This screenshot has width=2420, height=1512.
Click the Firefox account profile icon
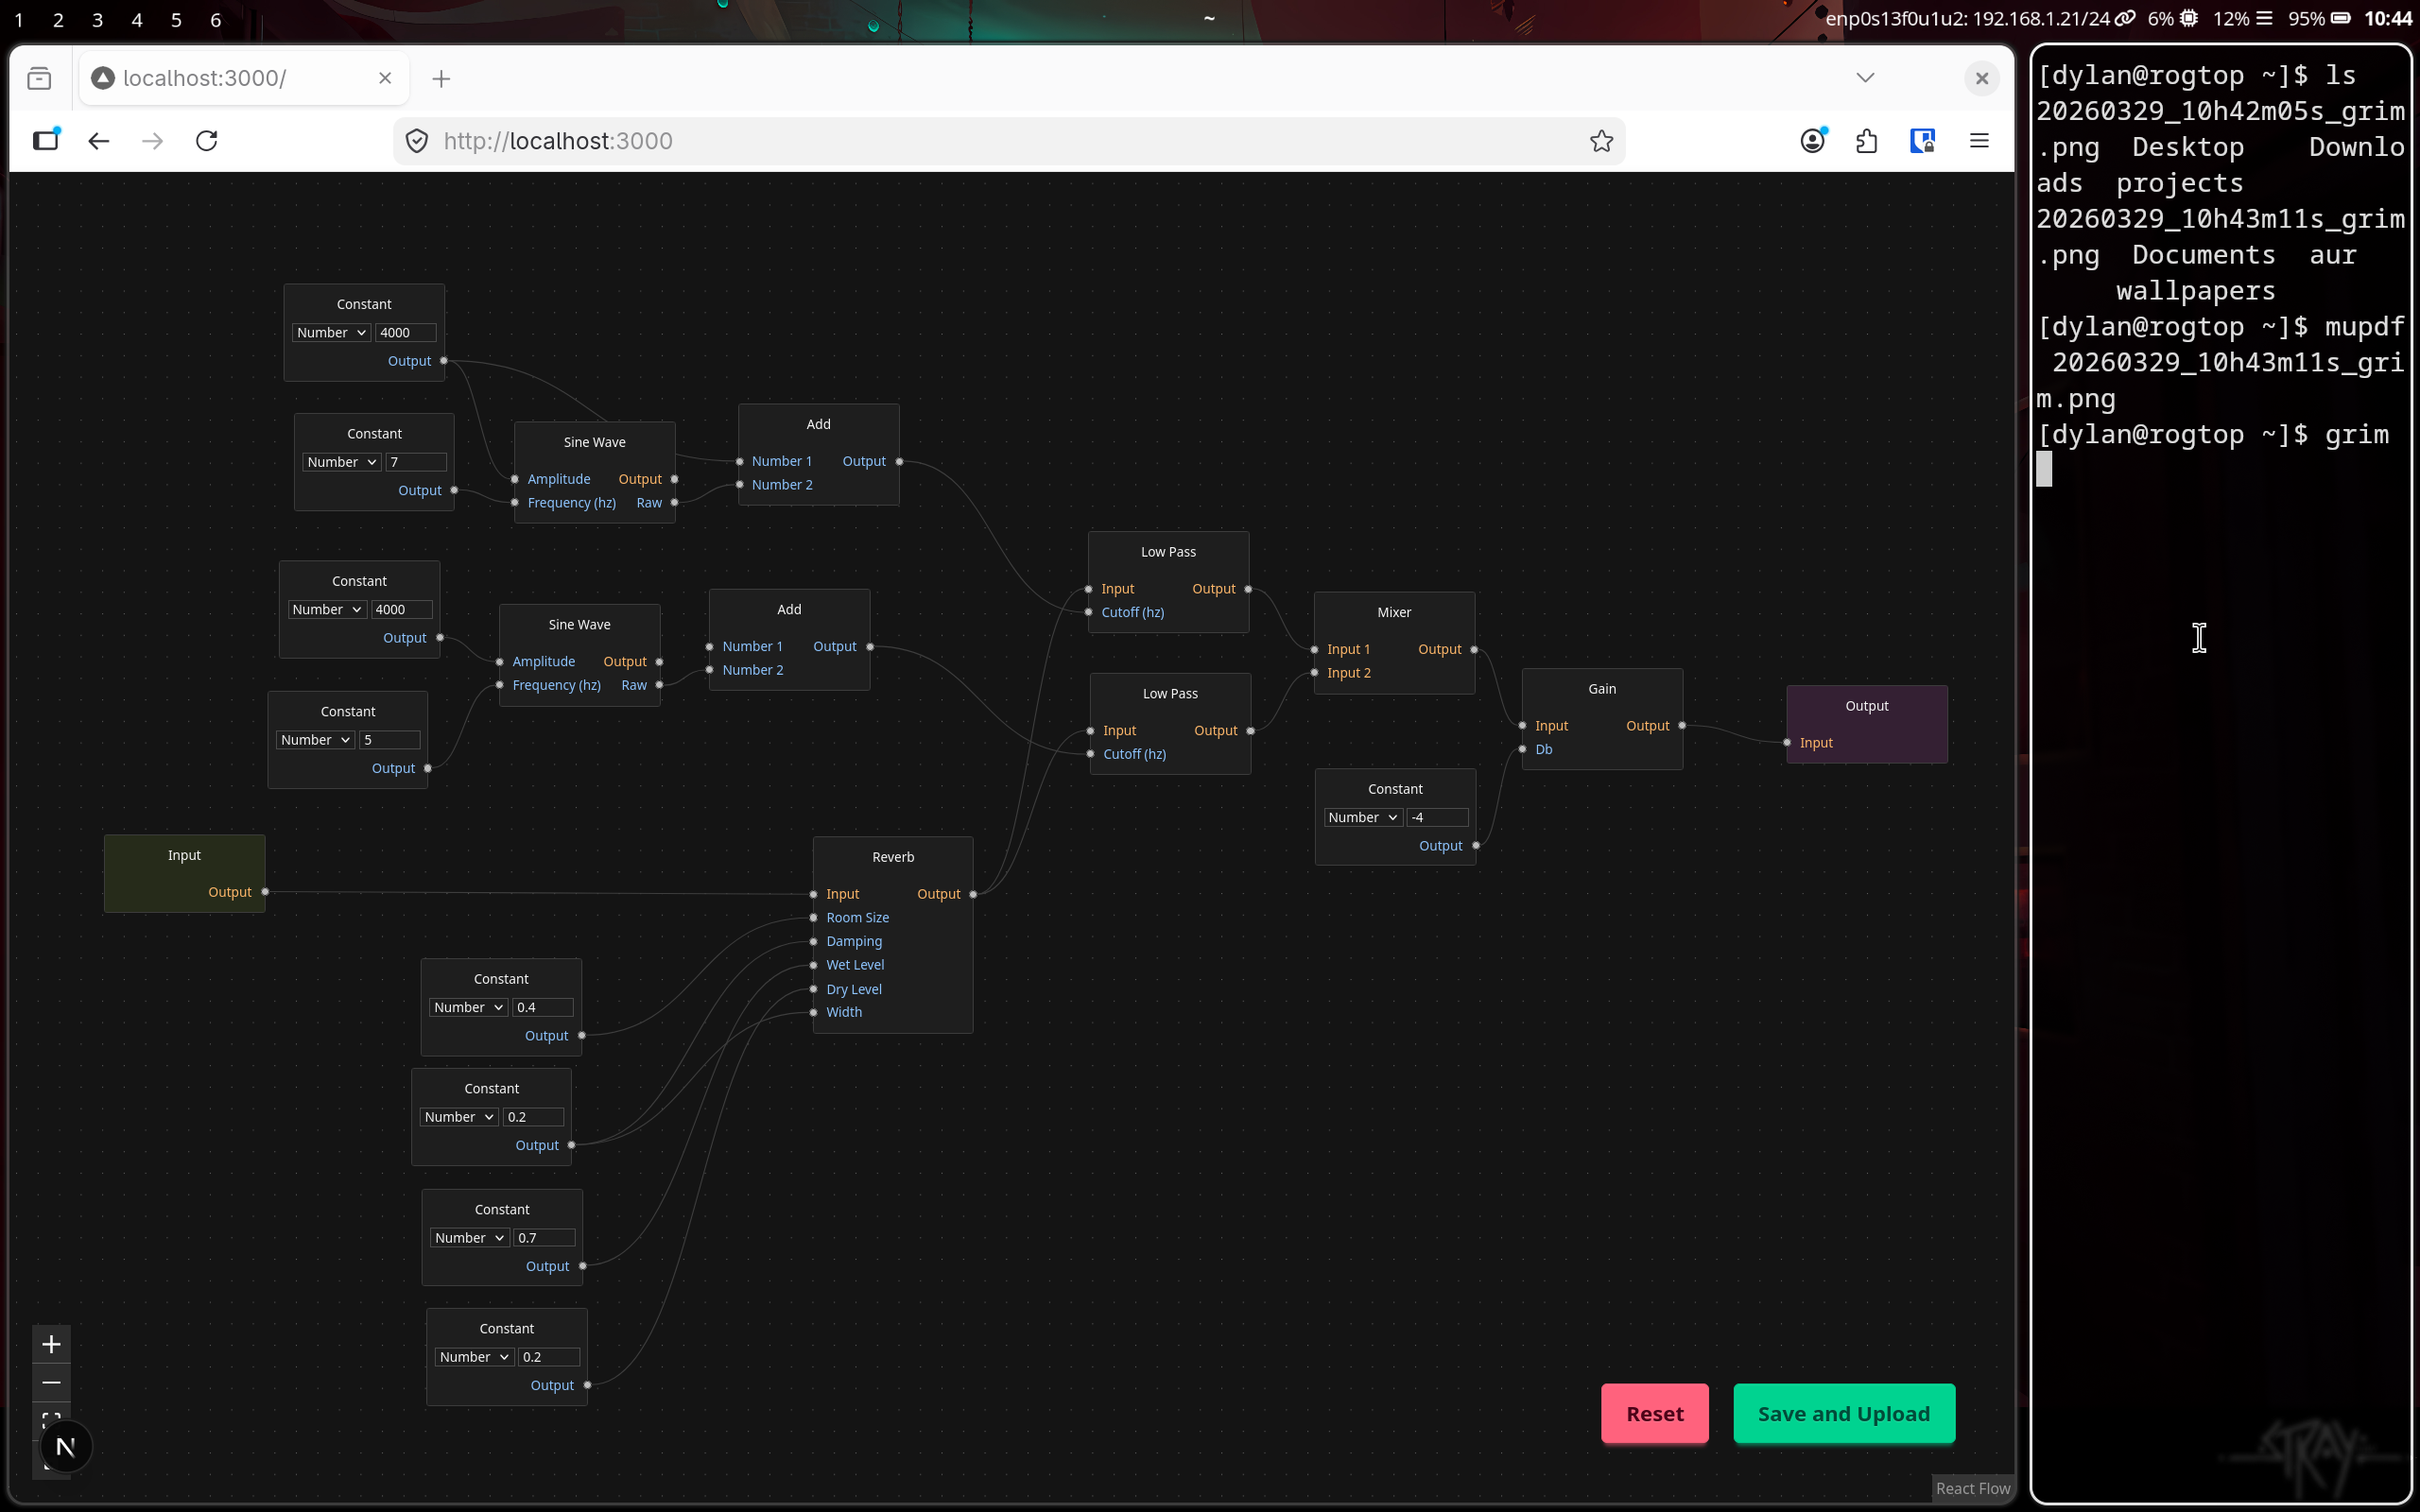point(1812,141)
